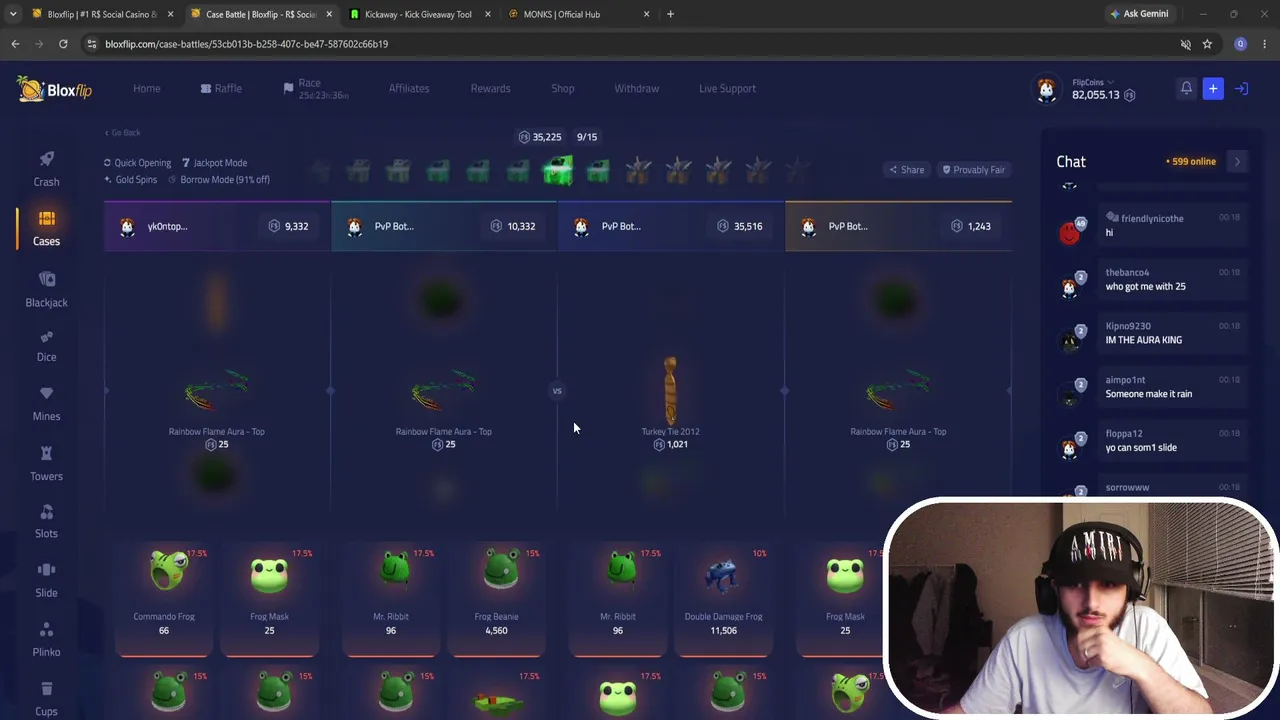The width and height of the screenshot is (1280, 720).
Task: Click the 35,225 battle total value
Action: tap(539, 137)
